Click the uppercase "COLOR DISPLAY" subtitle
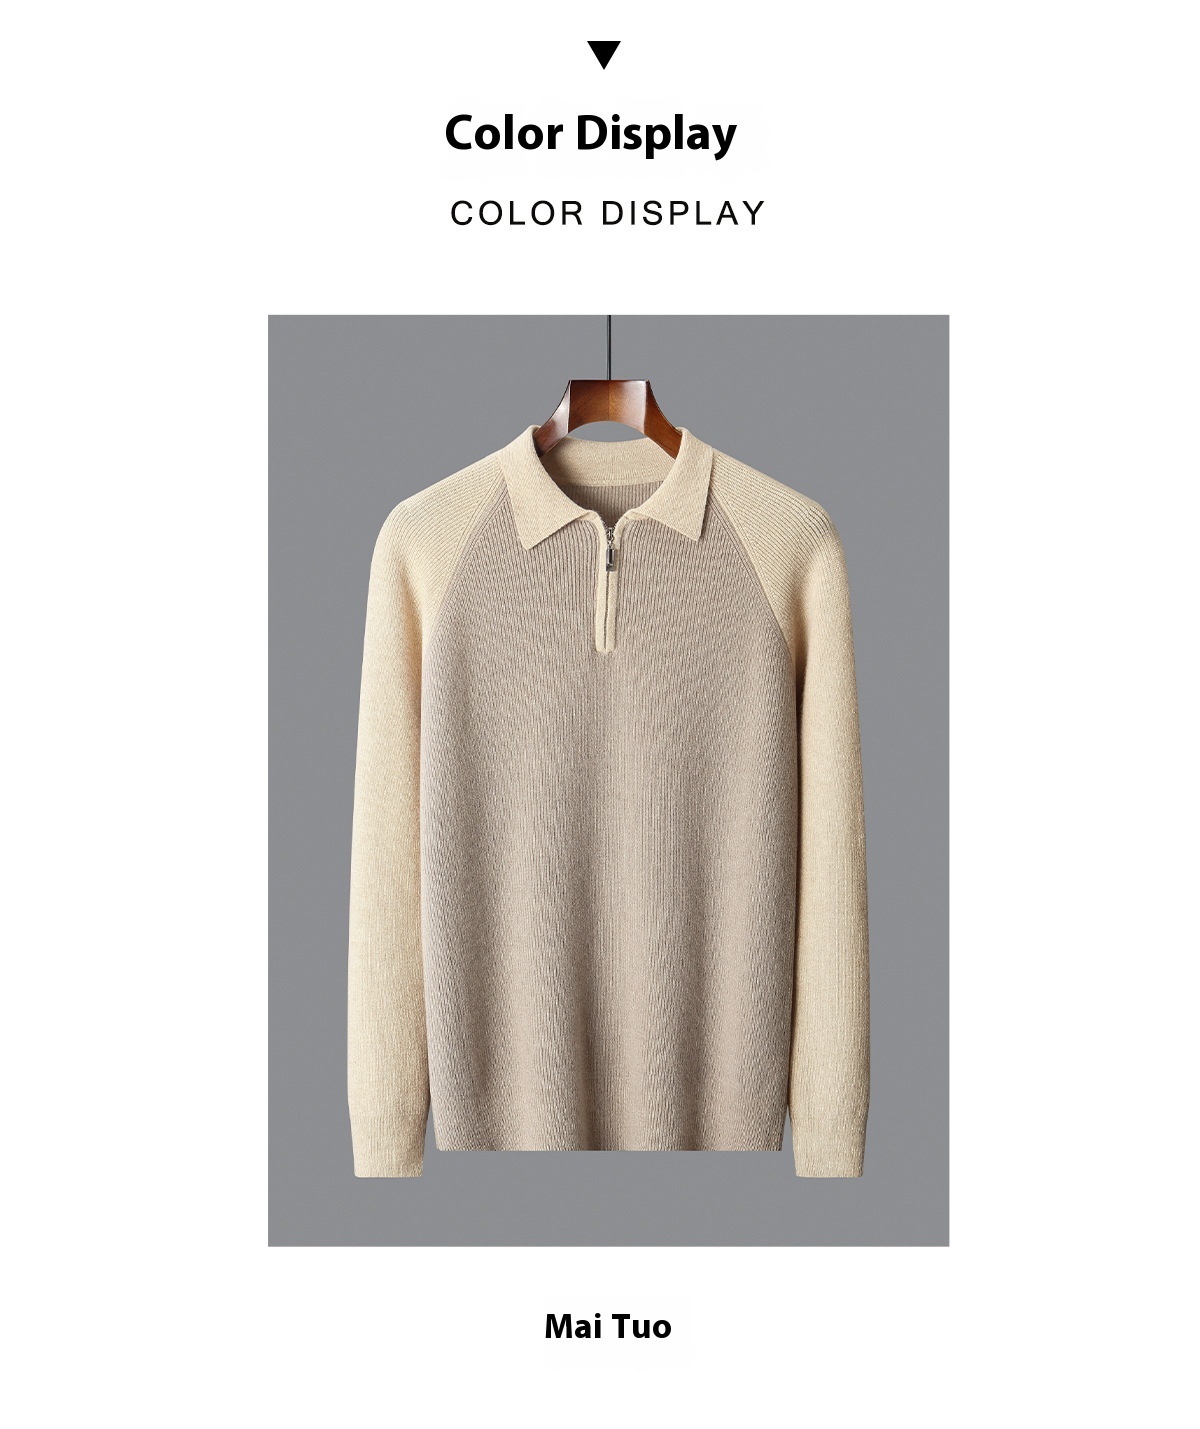Viewport: 1200px width, 1429px height. click(x=607, y=213)
